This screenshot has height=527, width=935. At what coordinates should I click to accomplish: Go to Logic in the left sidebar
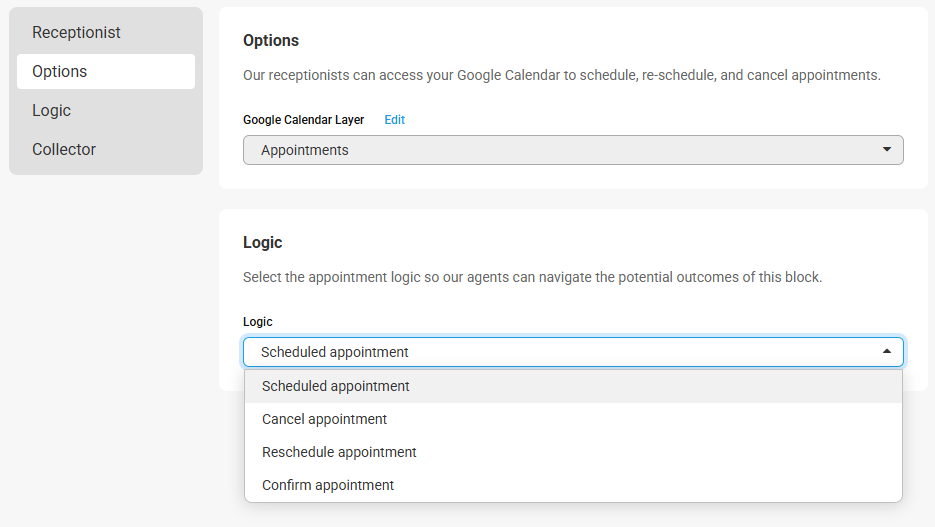point(51,110)
